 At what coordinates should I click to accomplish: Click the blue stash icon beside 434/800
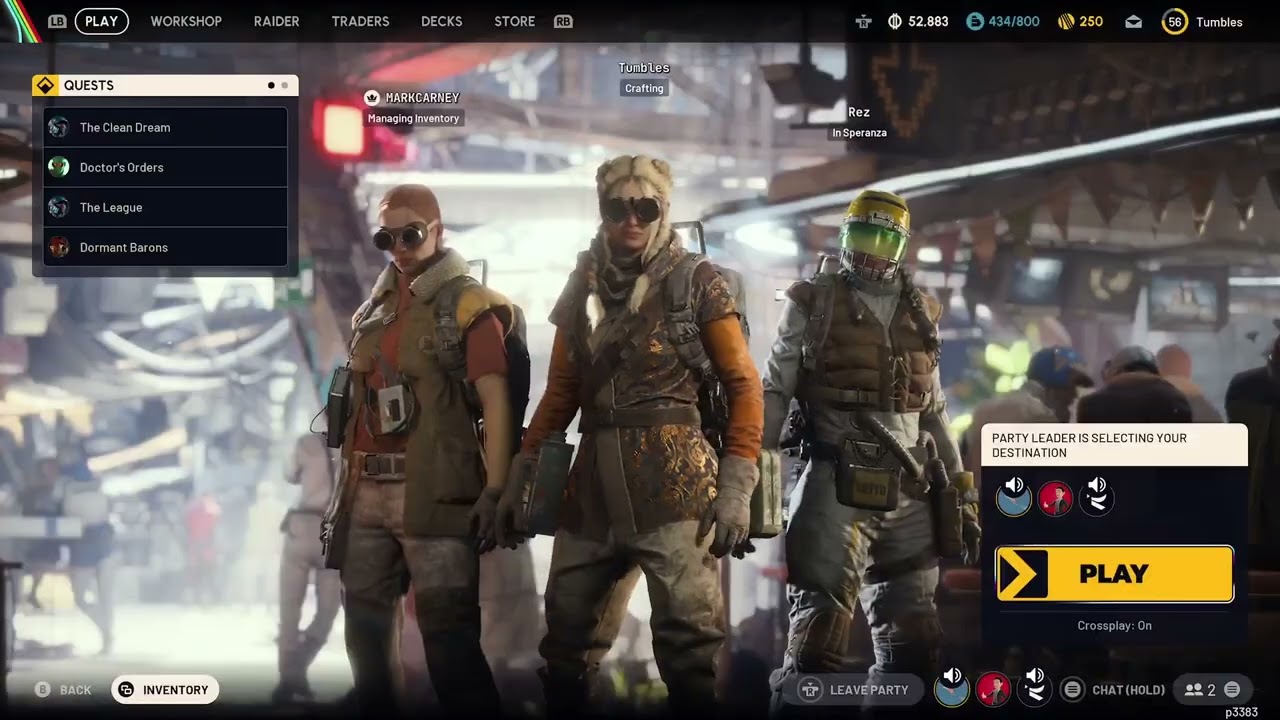pos(975,21)
